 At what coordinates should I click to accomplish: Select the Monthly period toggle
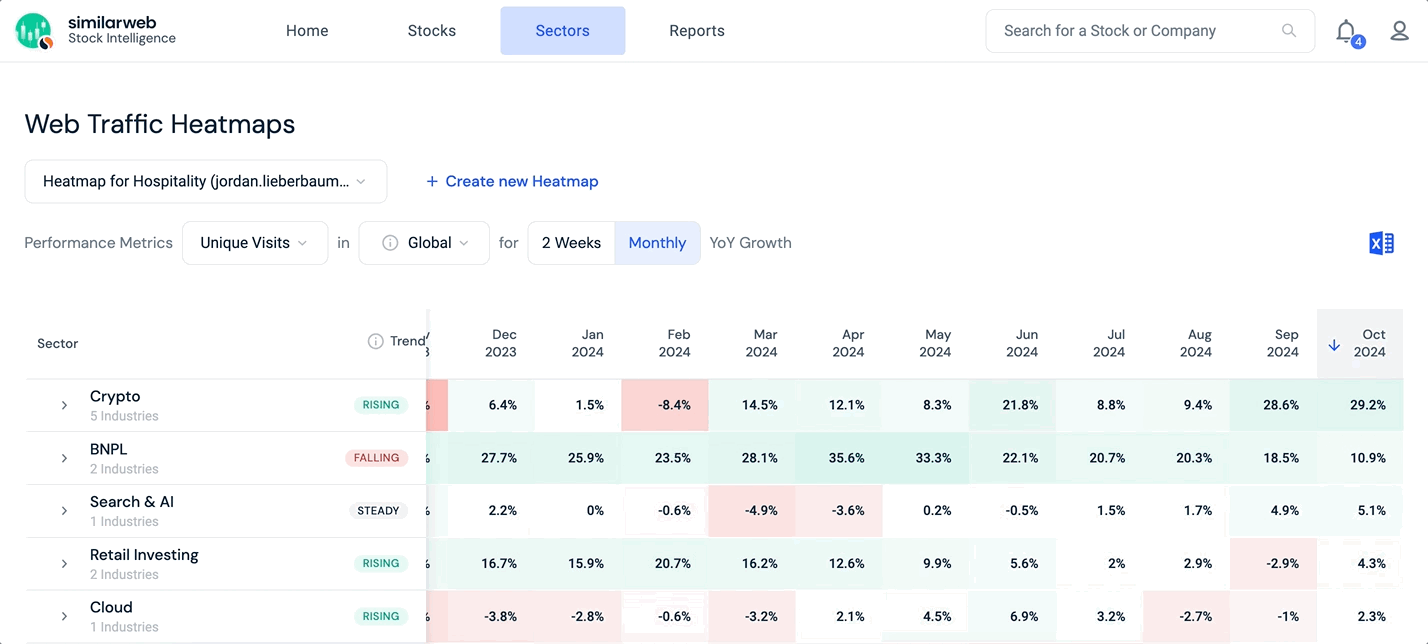coord(657,243)
